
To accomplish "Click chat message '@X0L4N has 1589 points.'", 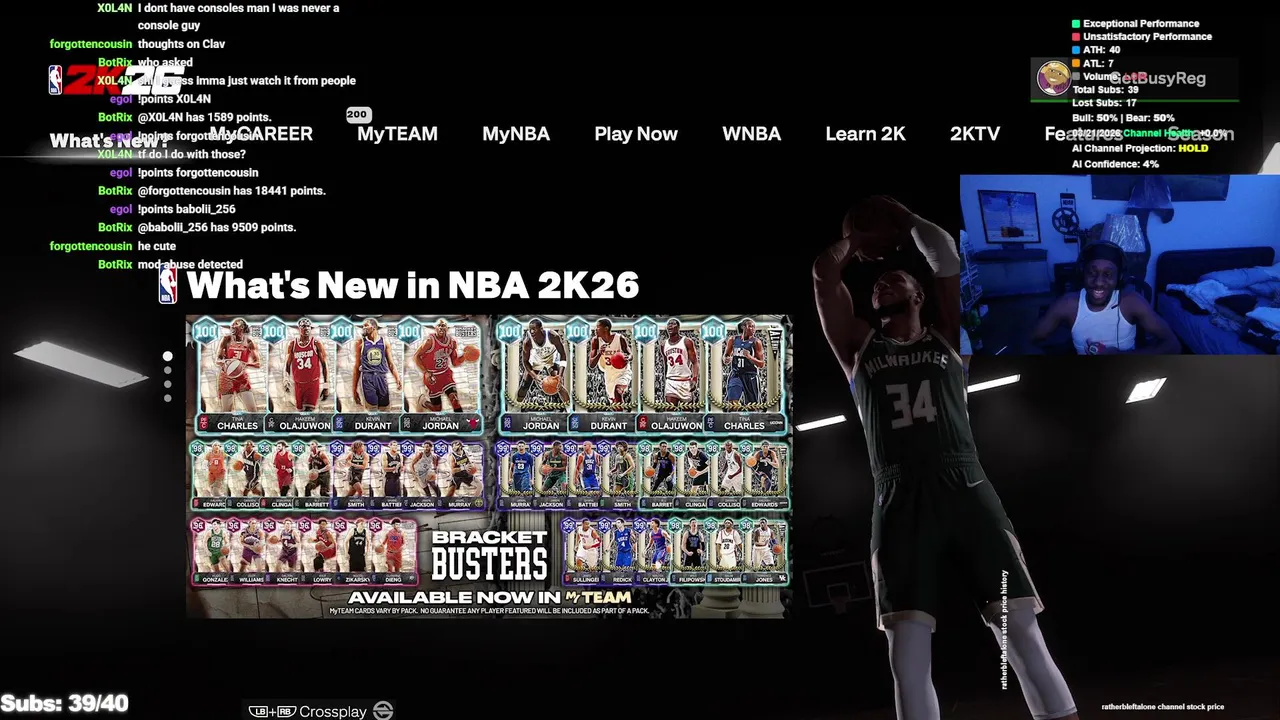I will 204,117.
